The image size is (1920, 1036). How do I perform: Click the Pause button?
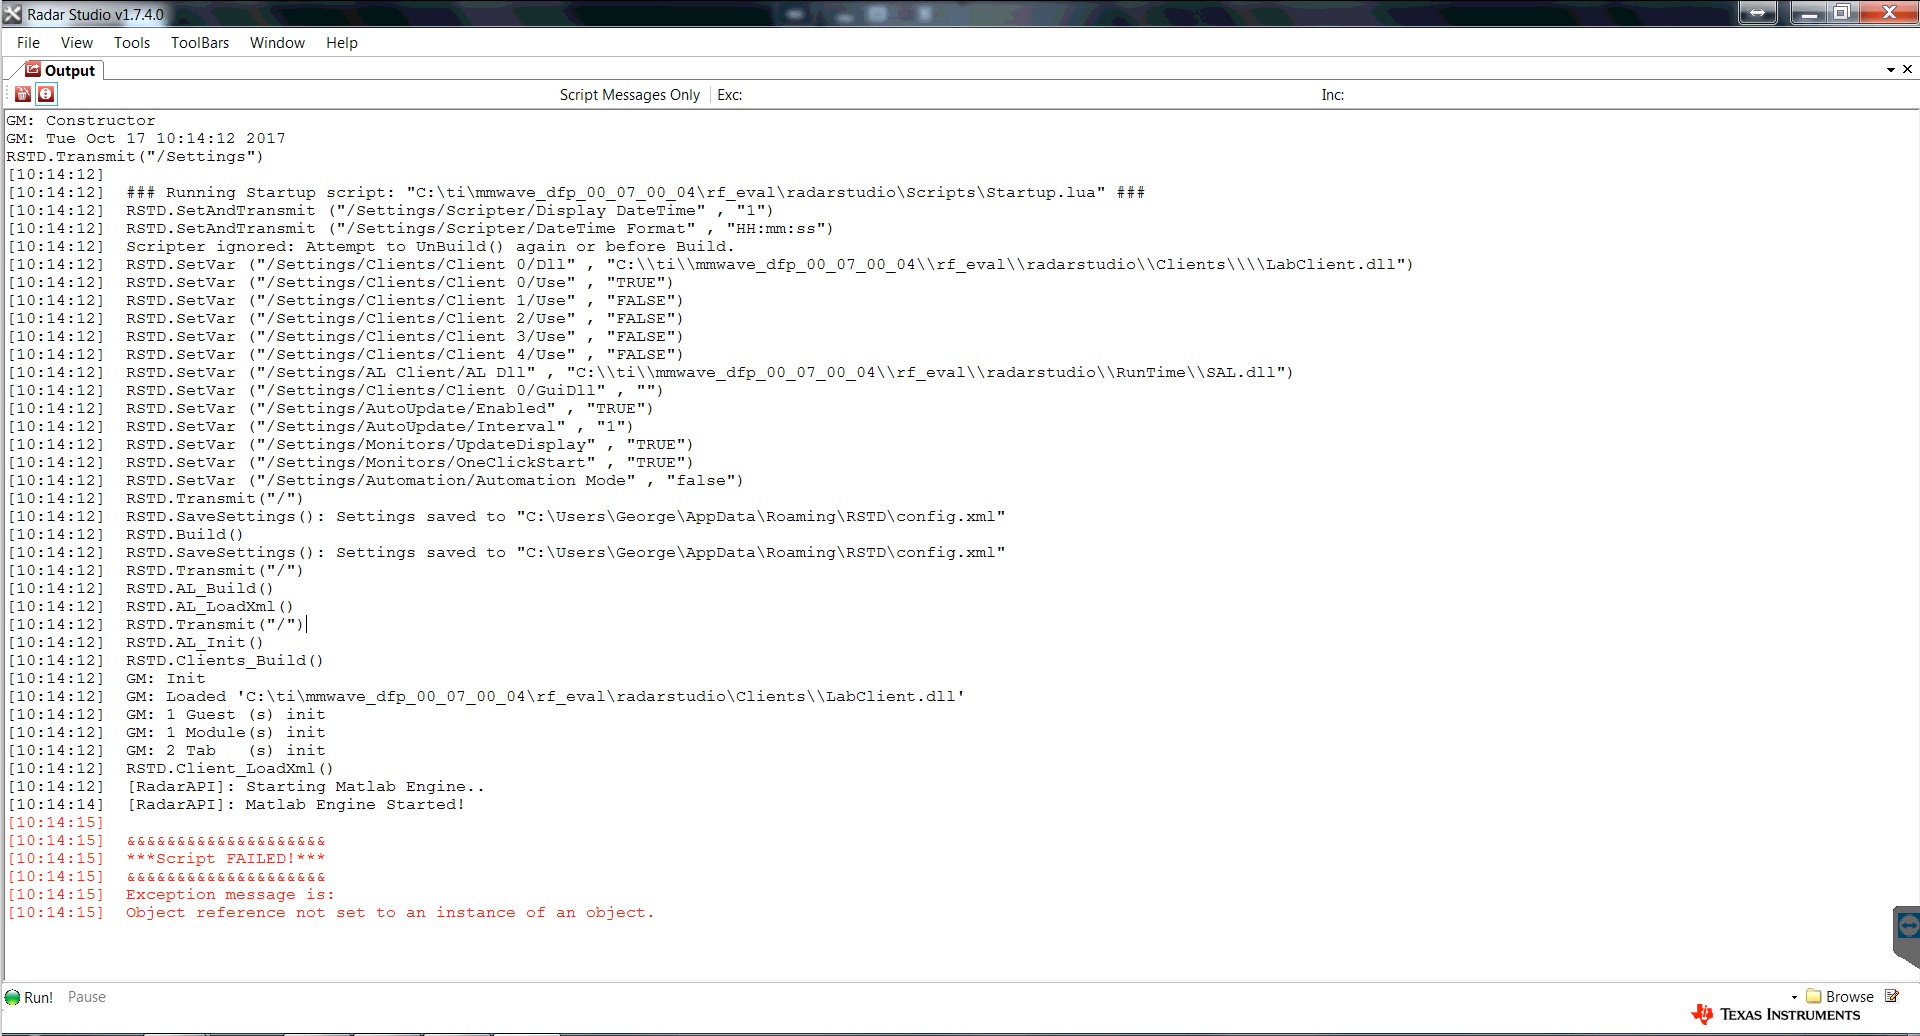[x=87, y=997]
